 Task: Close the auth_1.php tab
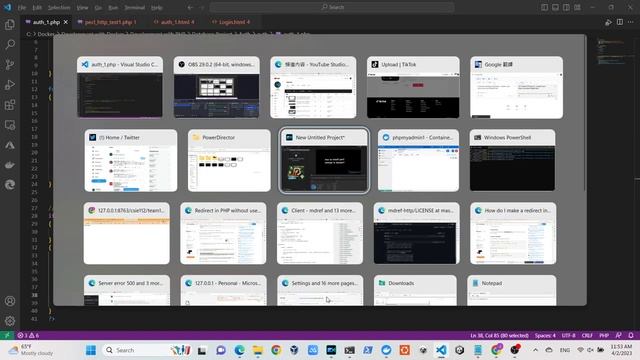tap(66, 22)
